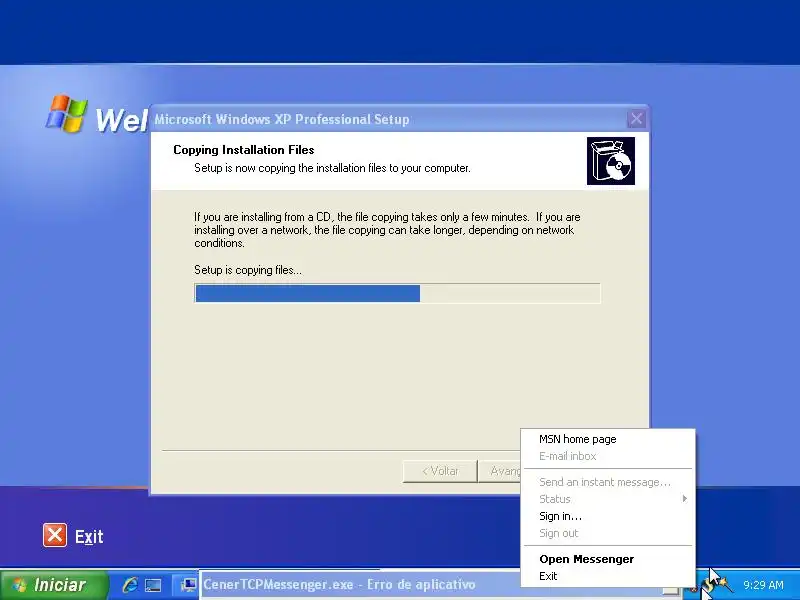Select Sign out in the context menu

click(x=607, y=533)
